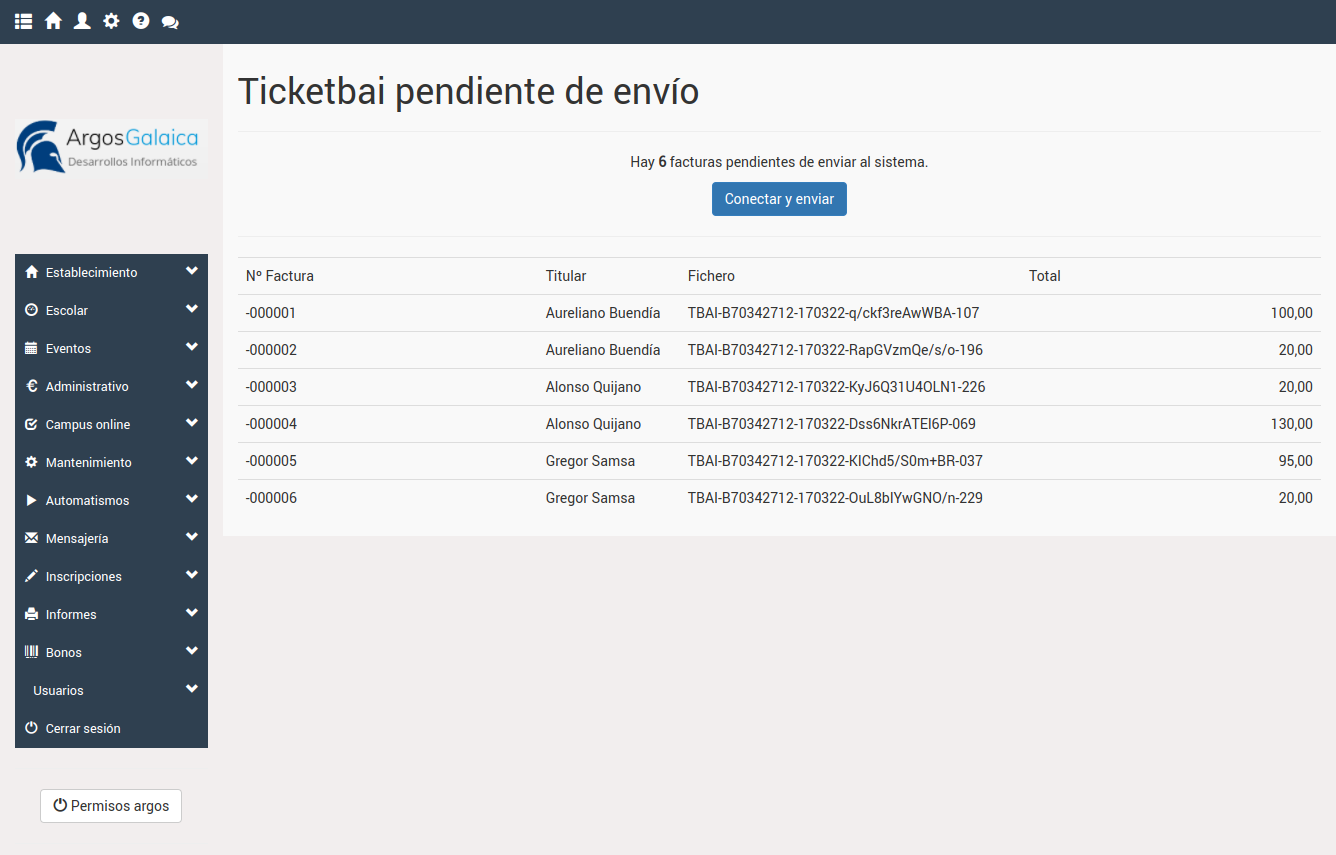This screenshot has height=855, width=1336.
Task: Click file name ending in Dss6NkrATEI6P-069
Action: [832, 424]
